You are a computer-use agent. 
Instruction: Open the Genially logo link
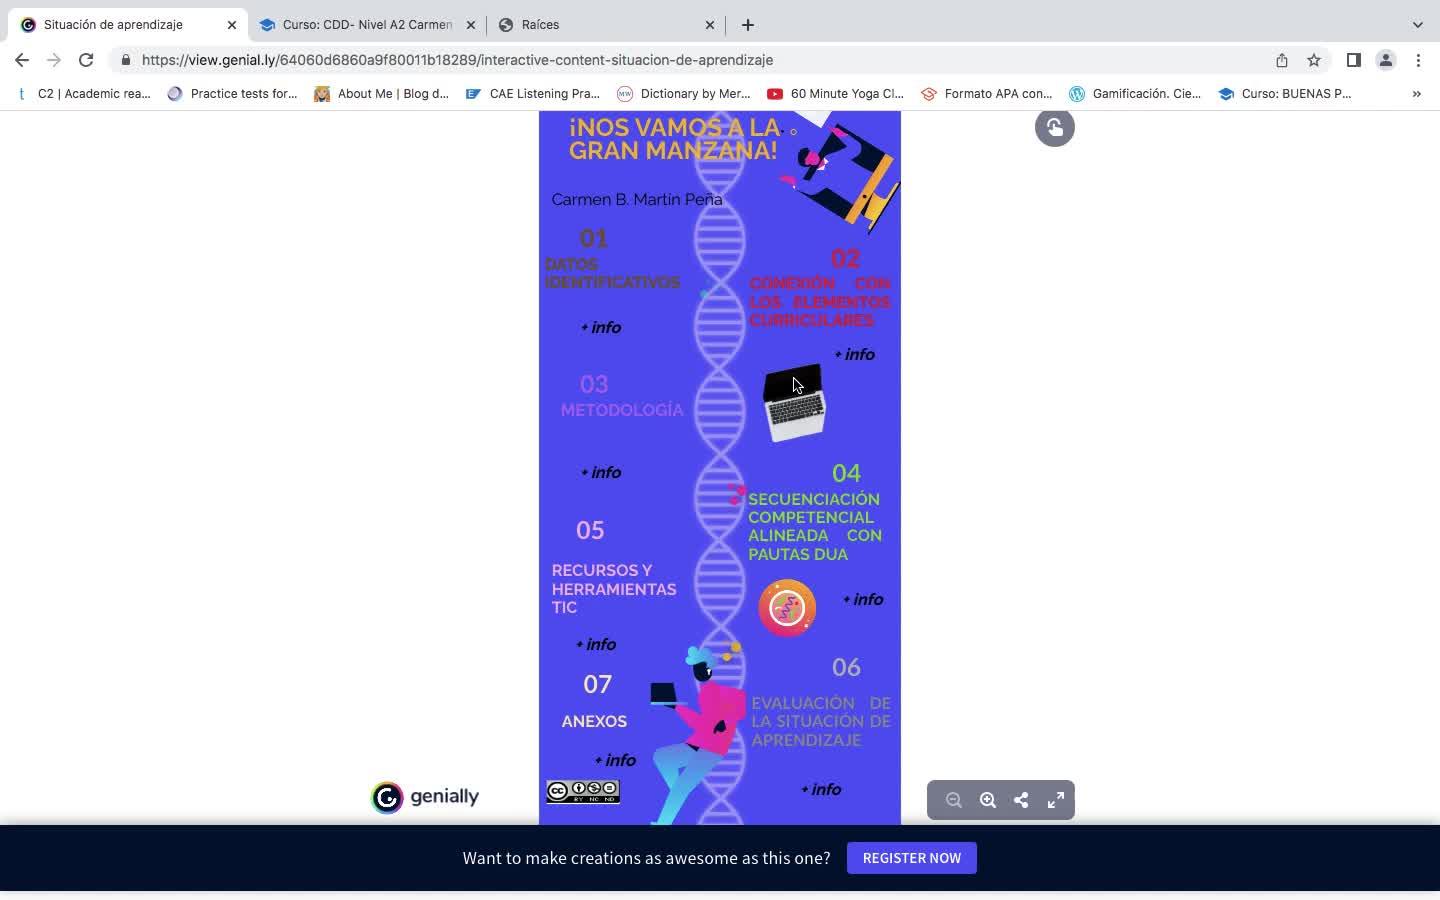click(x=425, y=797)
